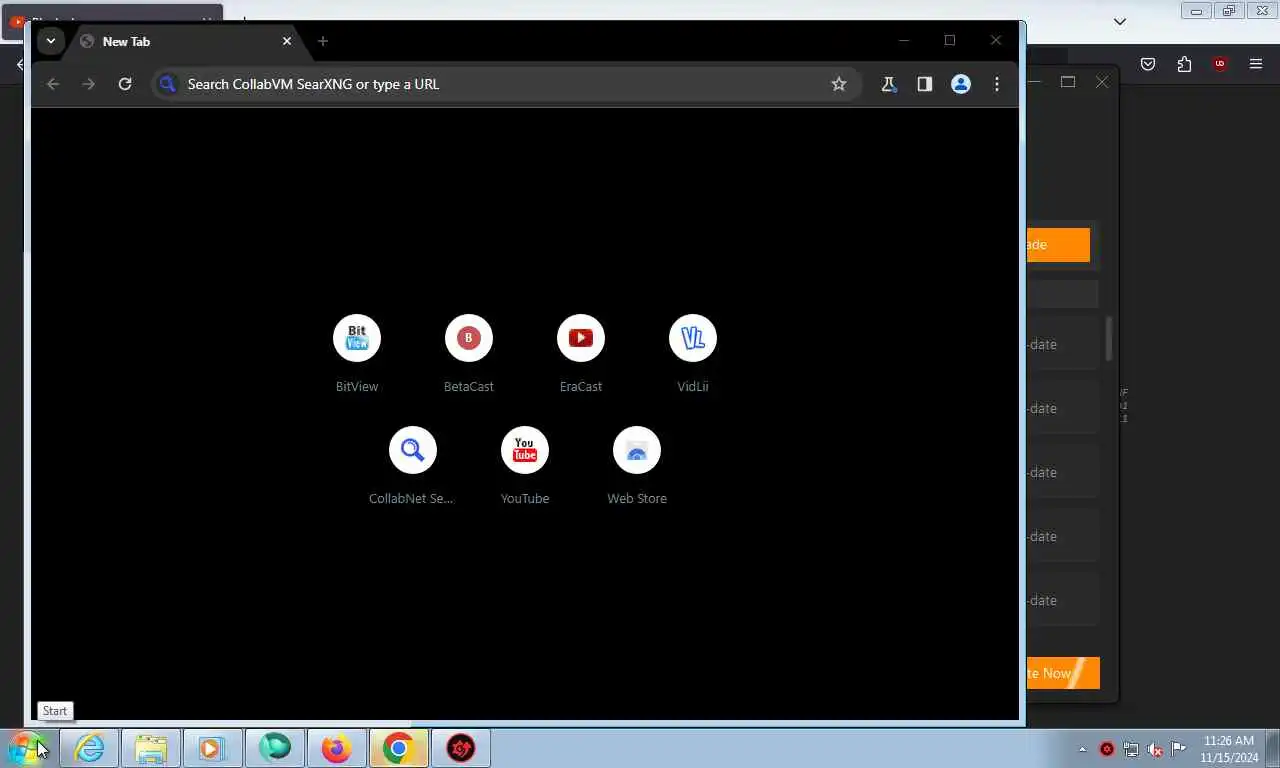Switch to Chrome from the taskbar
The height and width of the screenshot is (768, 1280).
point(398,748)
